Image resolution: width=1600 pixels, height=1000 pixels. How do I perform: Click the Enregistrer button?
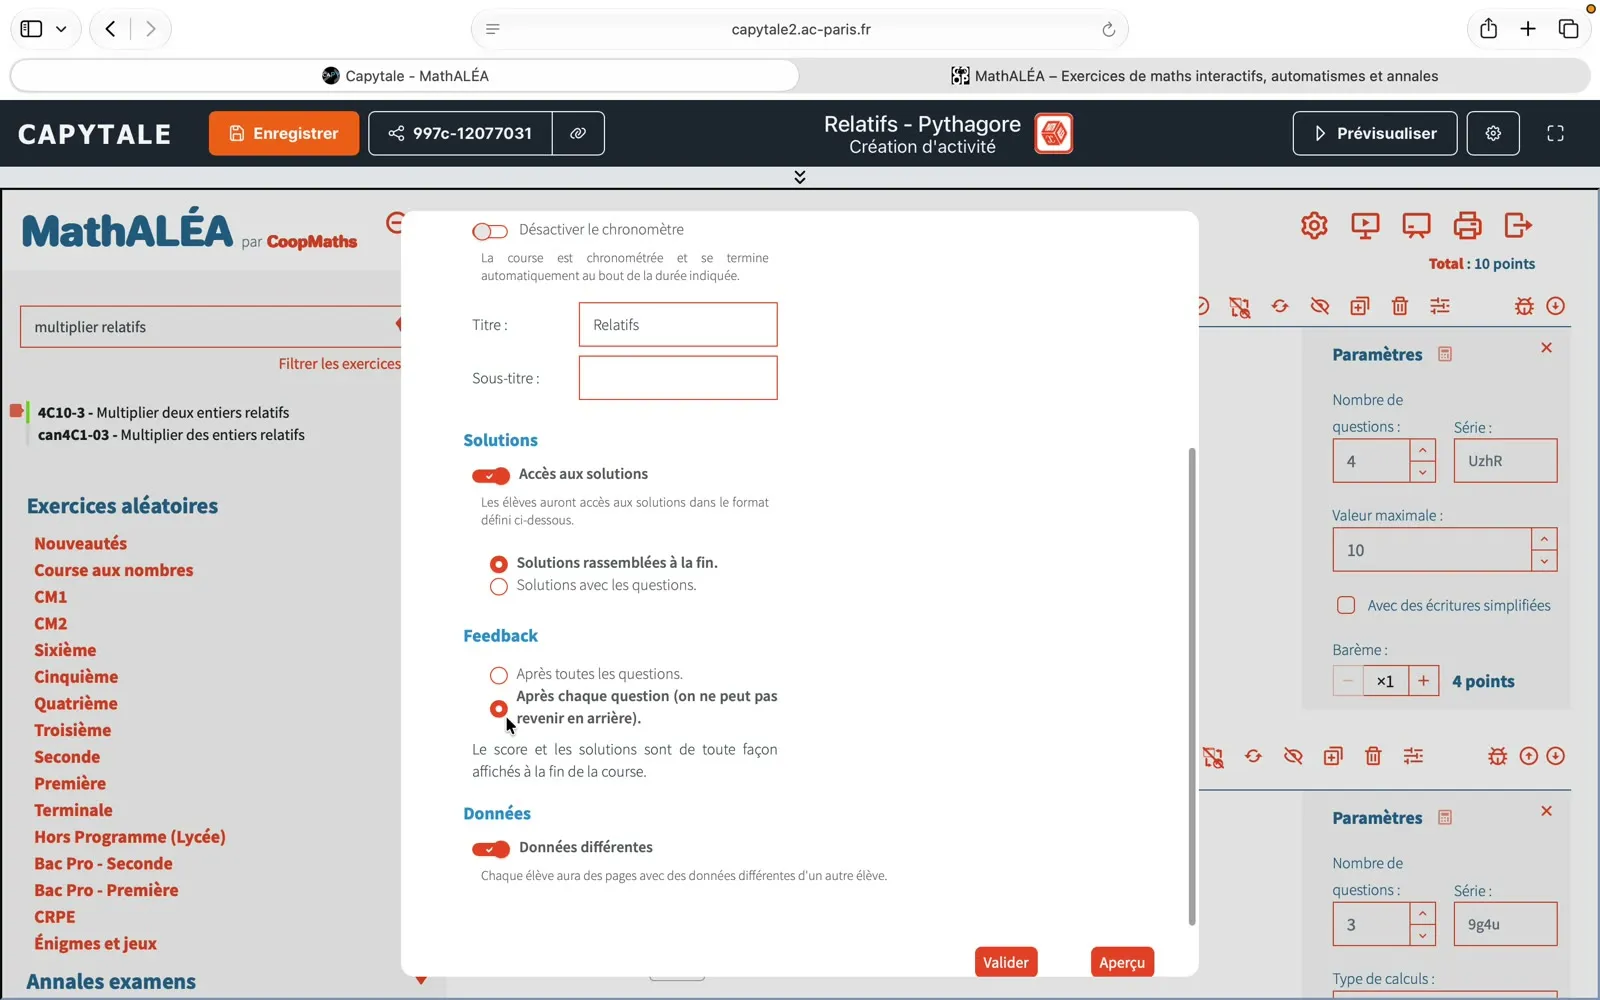pos(284,133)
